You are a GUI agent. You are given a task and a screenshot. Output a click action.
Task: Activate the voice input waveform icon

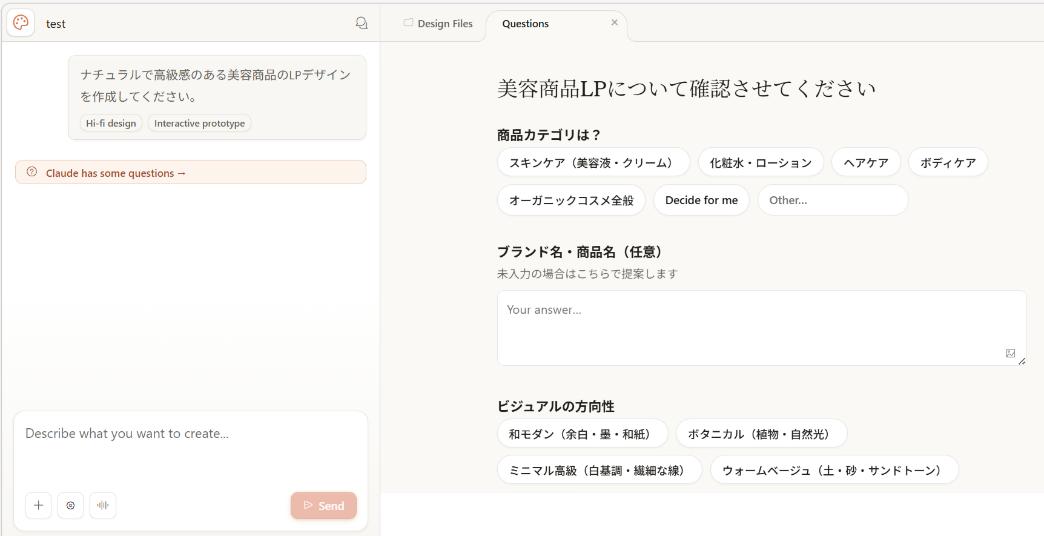tap(103, 505)
